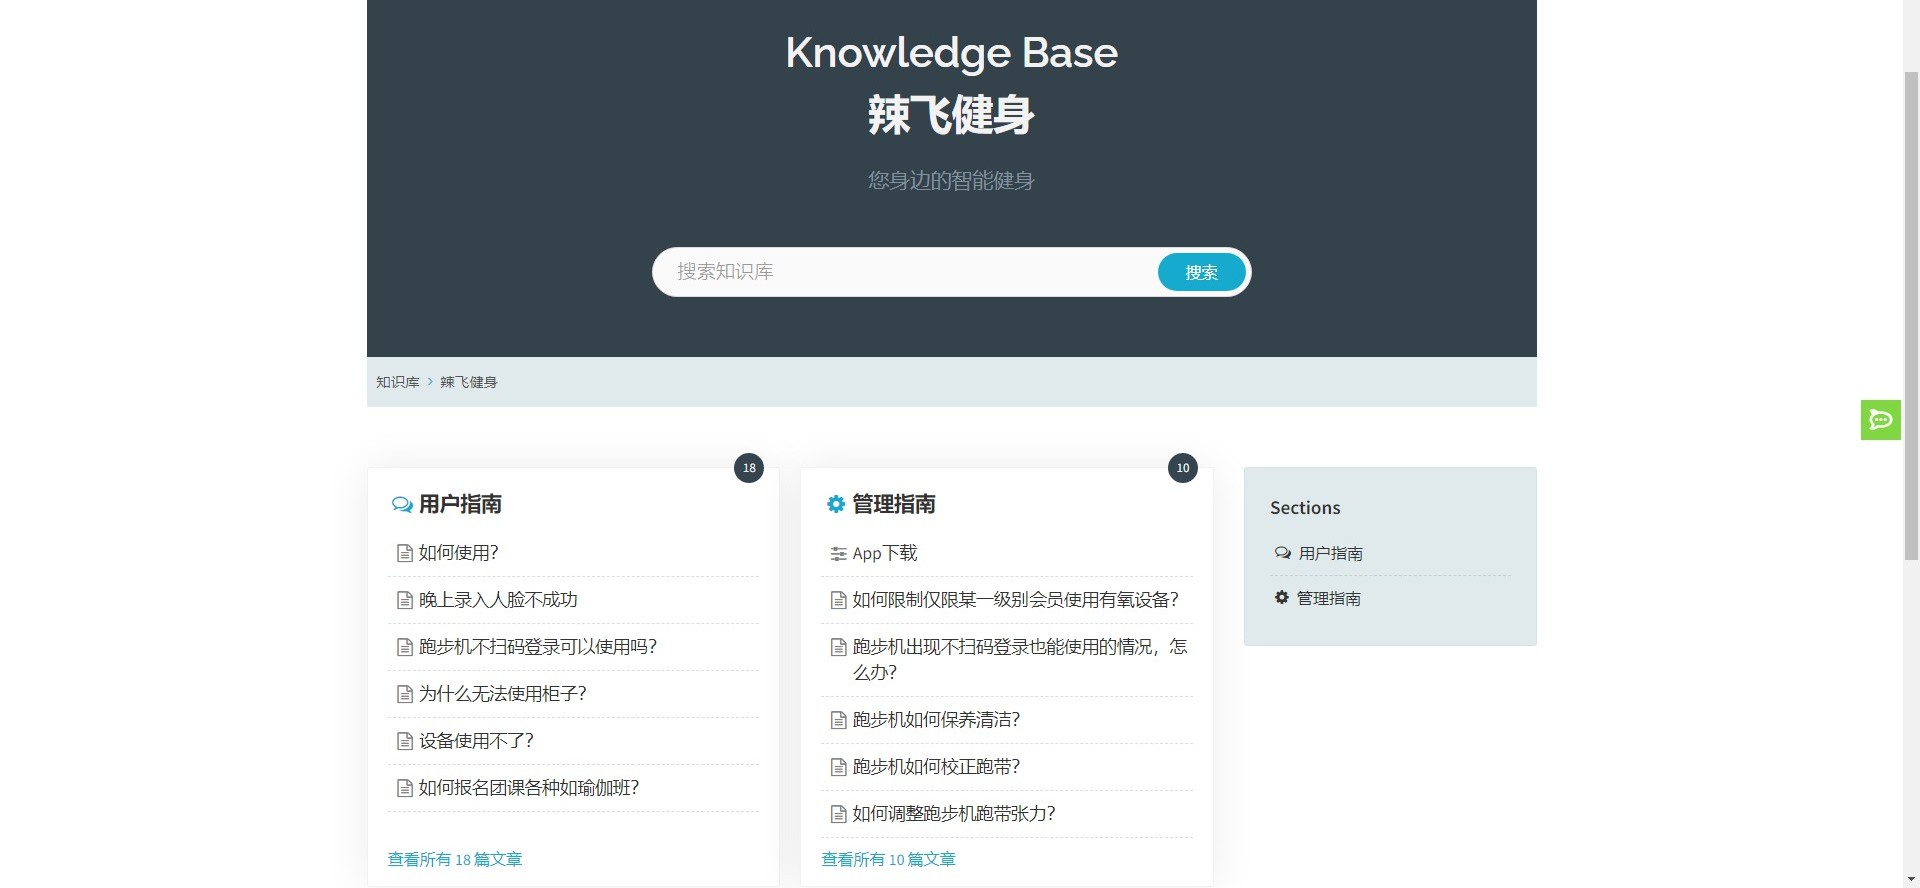
Task: Open 查看所有 10 篇文章 link
Action: tap(888, 860)
